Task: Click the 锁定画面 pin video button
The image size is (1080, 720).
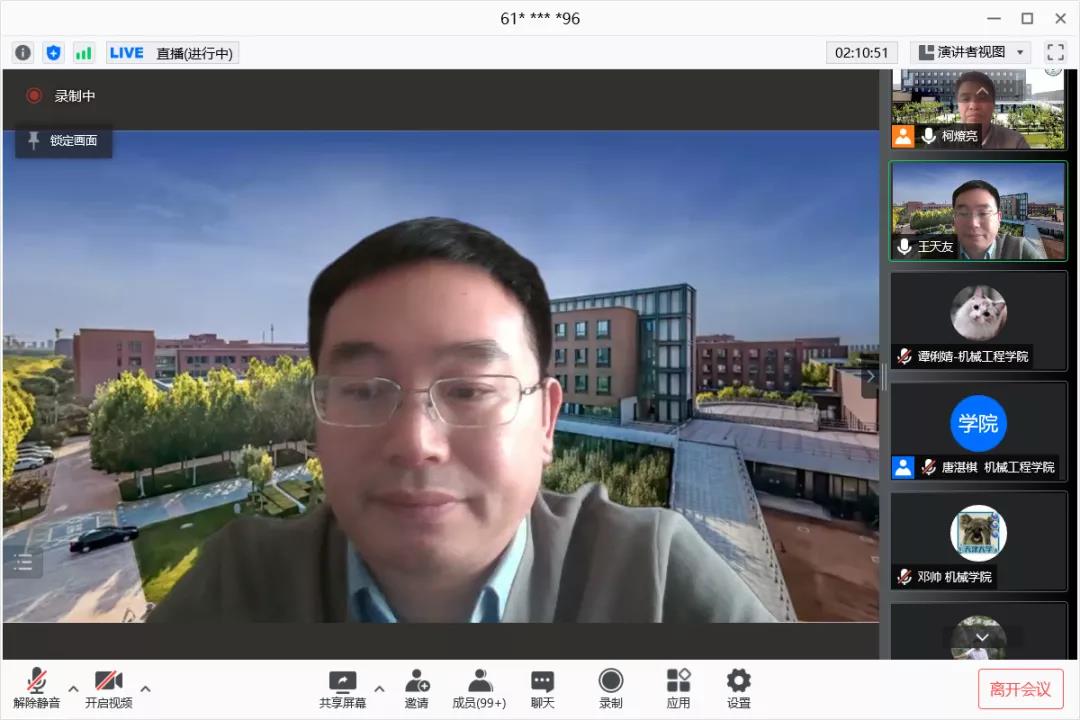Action: tap(64, 141)
